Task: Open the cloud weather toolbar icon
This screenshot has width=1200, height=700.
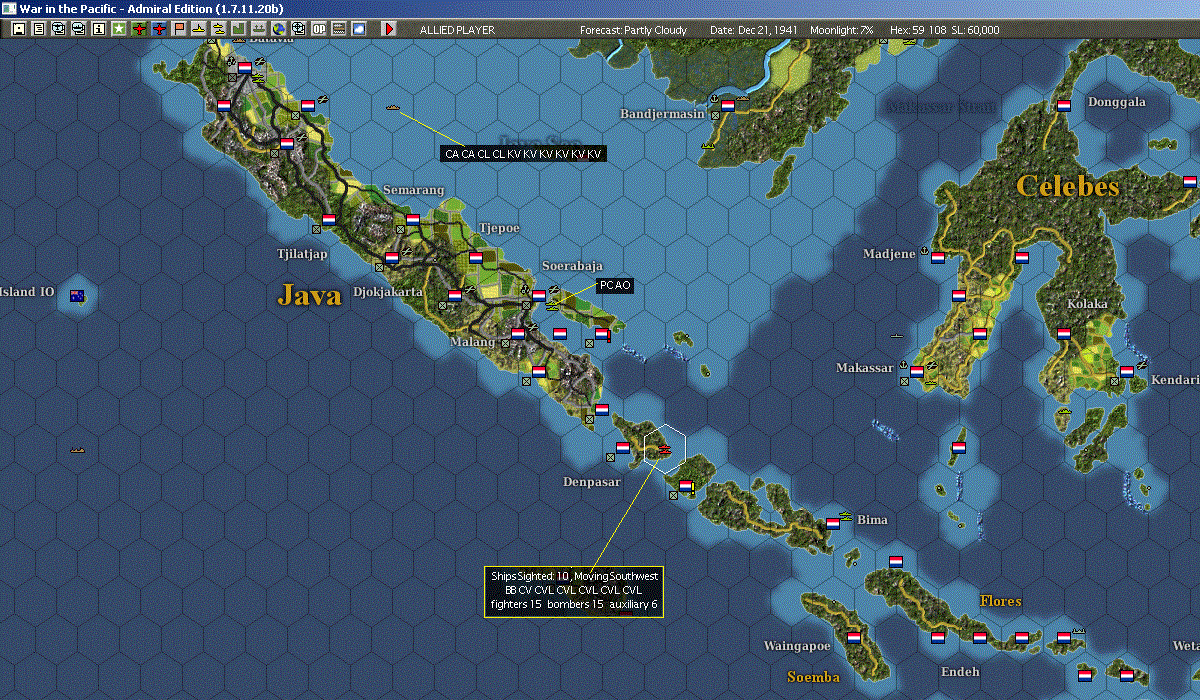Action: pos(358,29)
